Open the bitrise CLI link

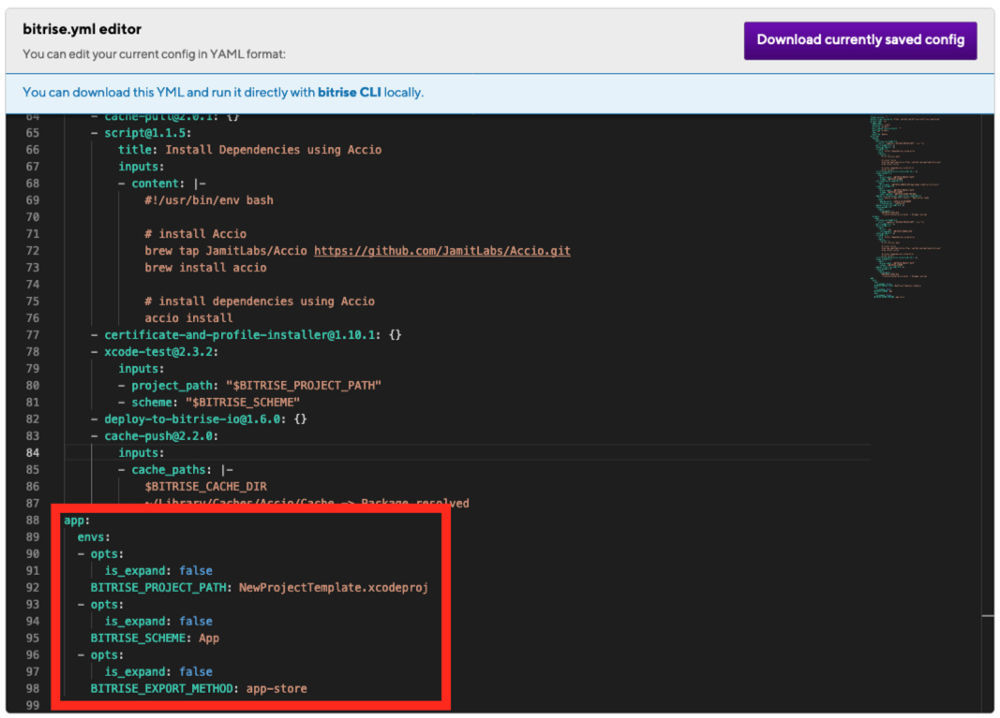[x=349, y=92]
